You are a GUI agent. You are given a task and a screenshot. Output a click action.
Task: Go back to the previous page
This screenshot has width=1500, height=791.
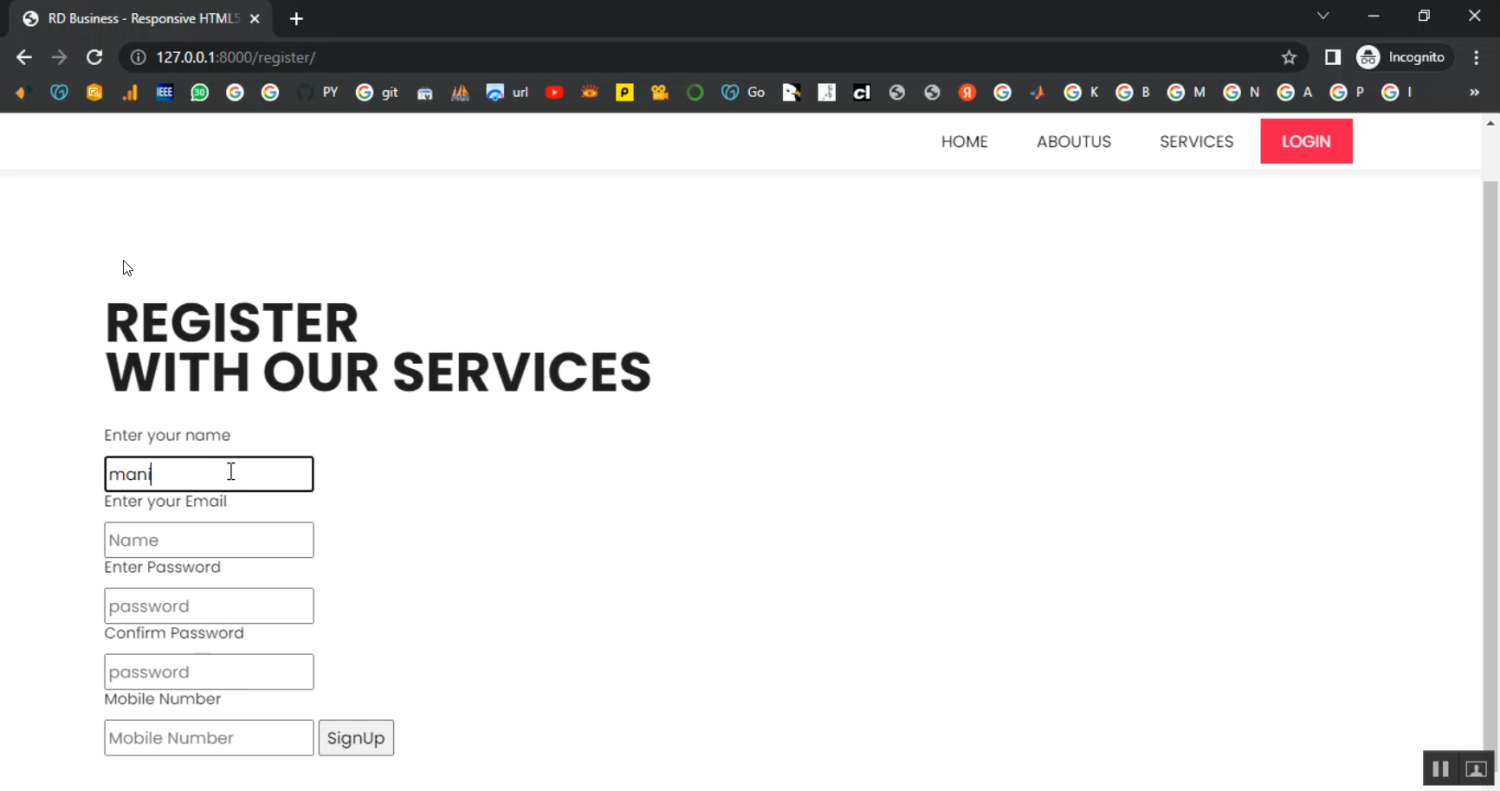coord(24,57)
